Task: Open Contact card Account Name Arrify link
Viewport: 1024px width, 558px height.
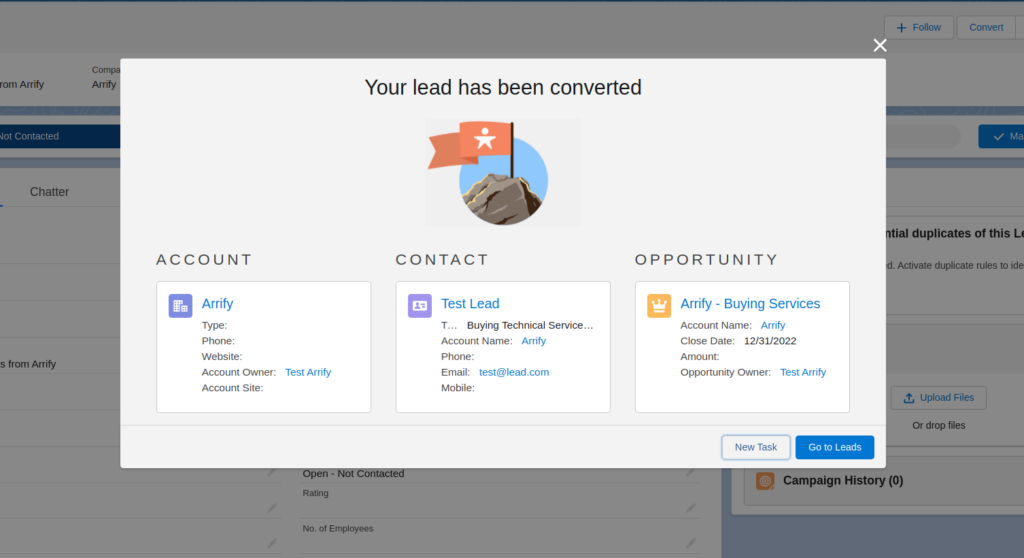Action: tap(533, 340)
